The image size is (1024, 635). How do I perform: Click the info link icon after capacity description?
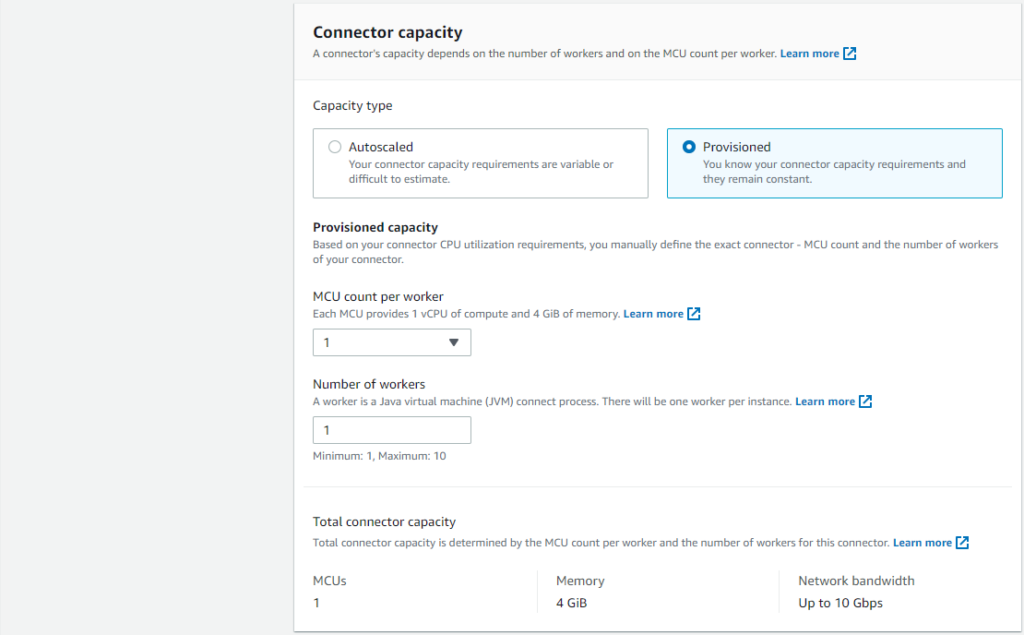pyautogui.click(x=850, y=53)
